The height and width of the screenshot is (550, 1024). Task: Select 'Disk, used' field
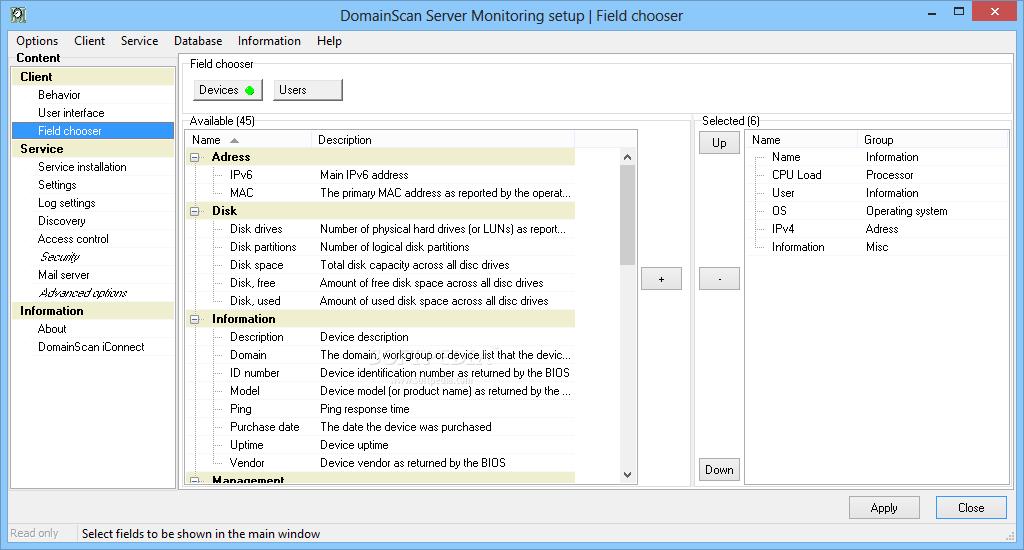pos(255,300)
